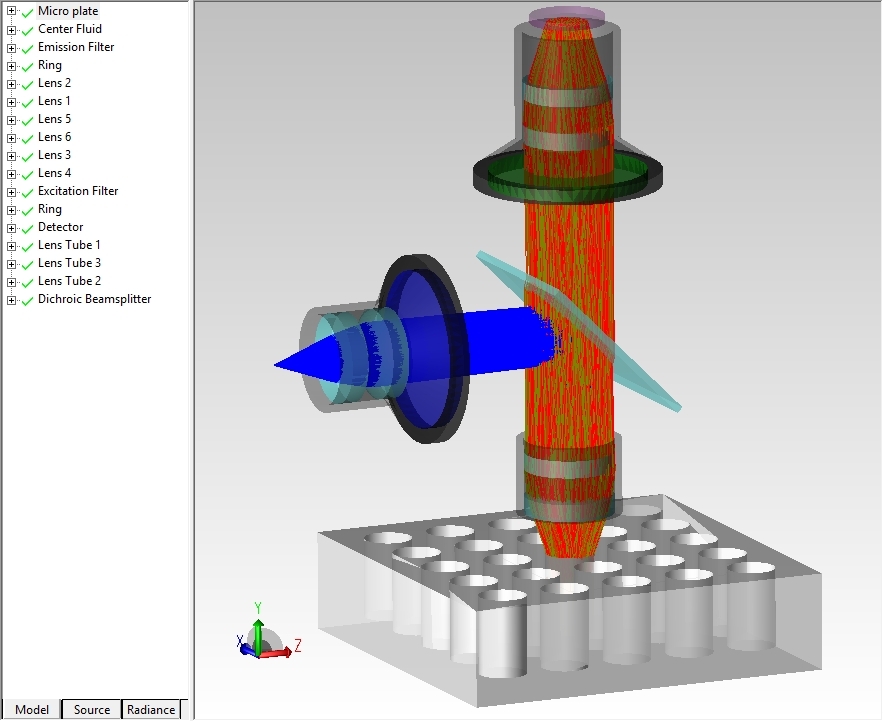Select the Lens 5 item label
Viewport: 883px width, 721px height.
54,119
